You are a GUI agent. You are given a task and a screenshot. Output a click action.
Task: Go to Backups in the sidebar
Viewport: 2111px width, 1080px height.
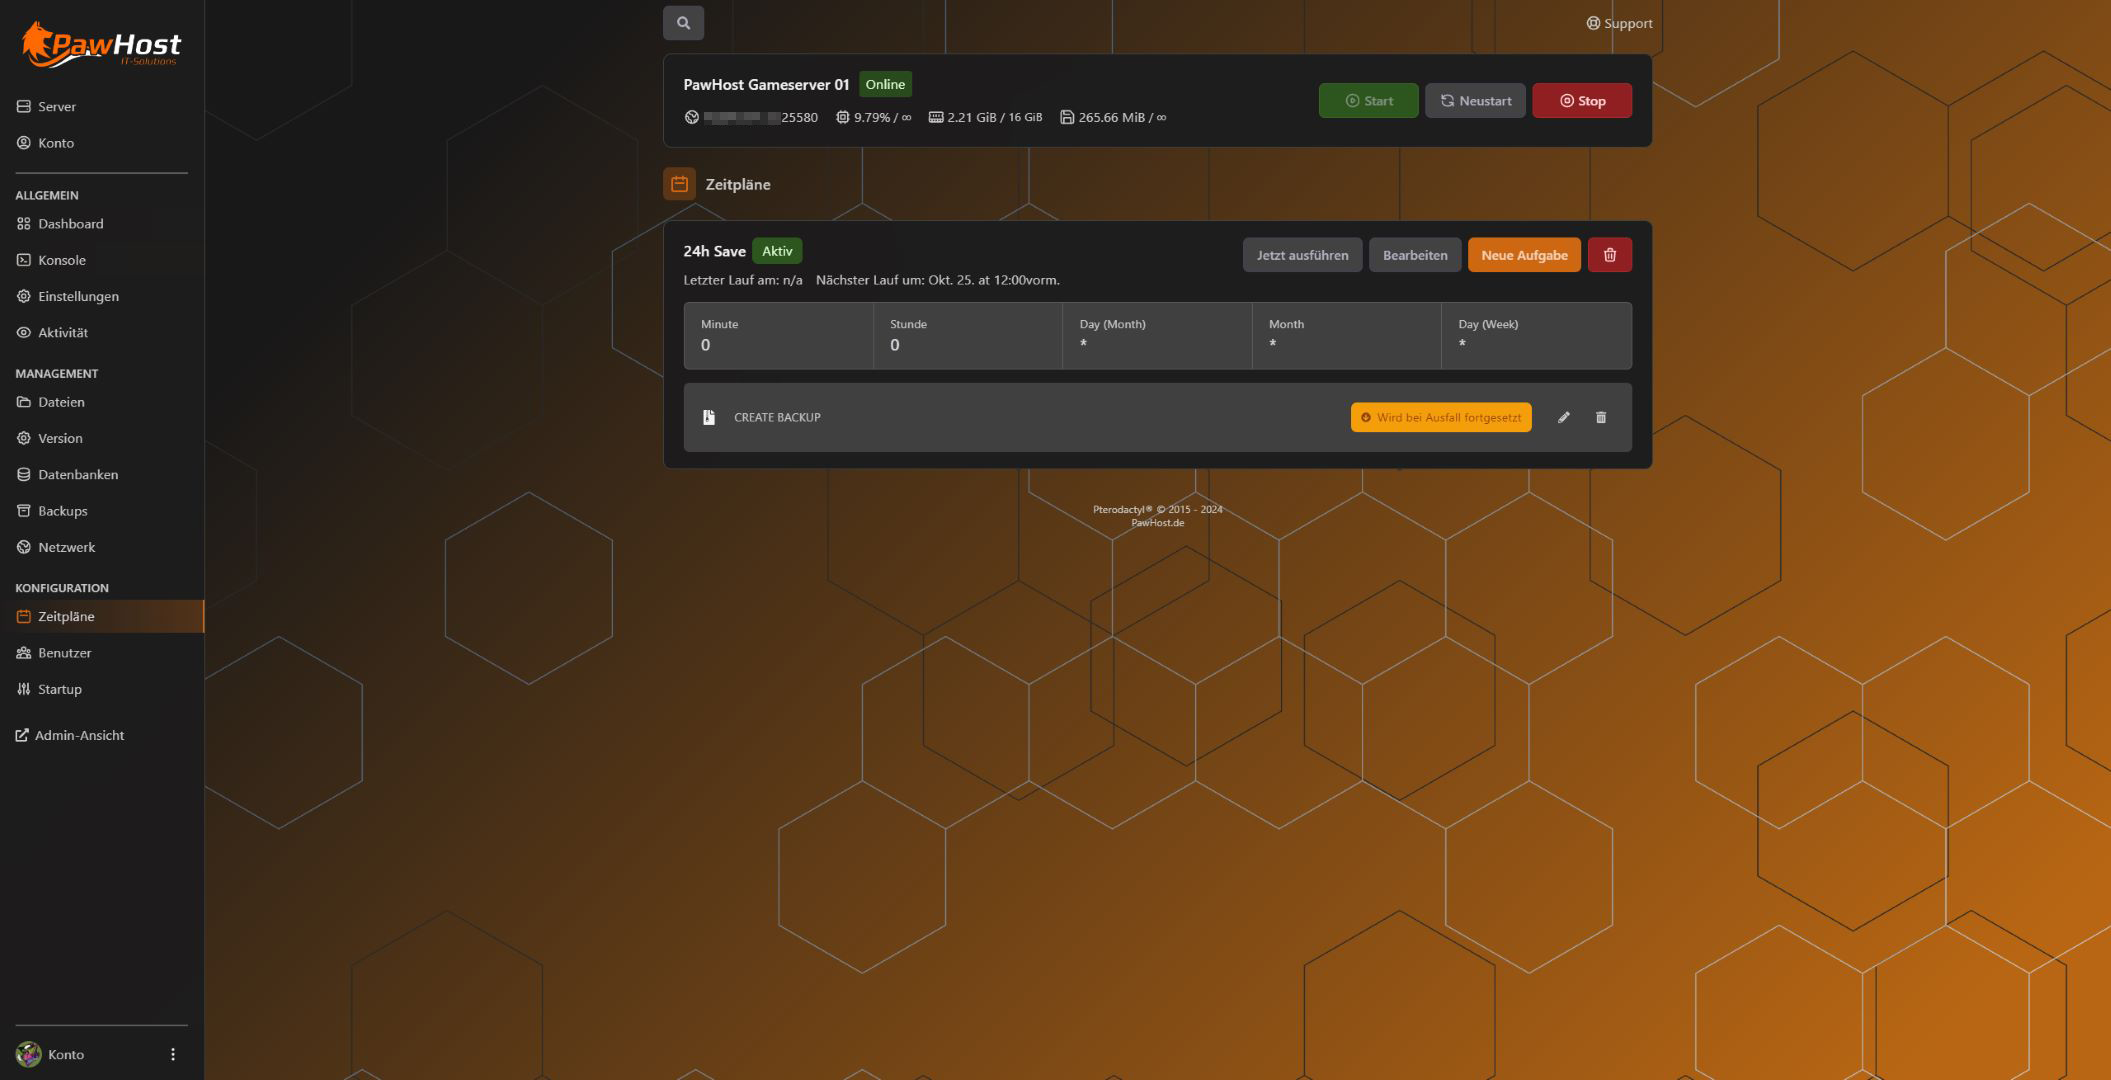62,511
